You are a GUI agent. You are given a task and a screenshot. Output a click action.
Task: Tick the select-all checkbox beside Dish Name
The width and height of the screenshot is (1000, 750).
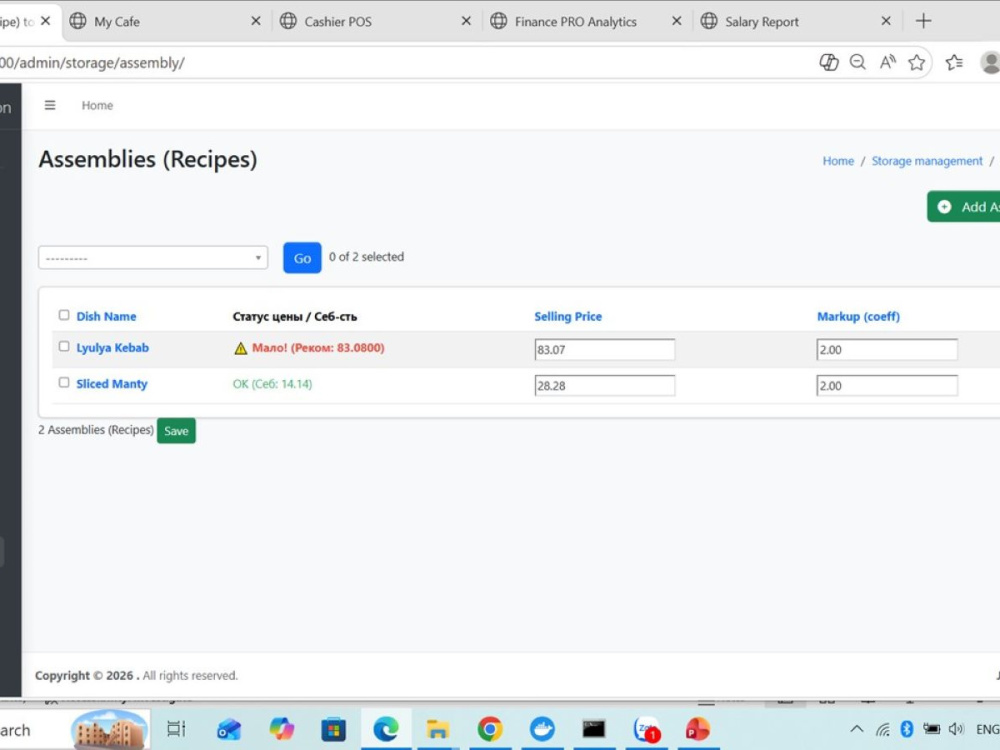[64, 315]
